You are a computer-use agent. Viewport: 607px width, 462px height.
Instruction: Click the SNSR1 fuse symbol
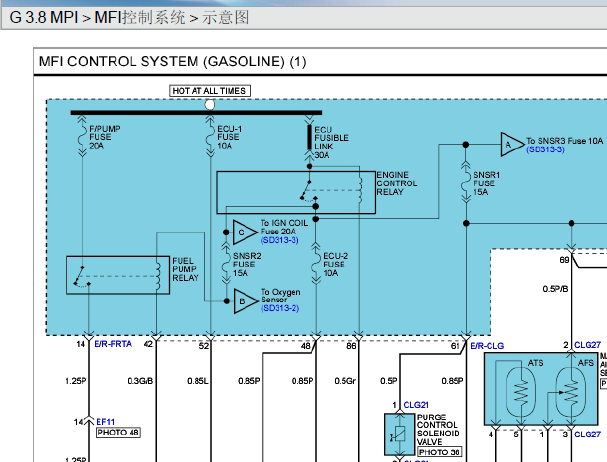[x=466, y=183]
